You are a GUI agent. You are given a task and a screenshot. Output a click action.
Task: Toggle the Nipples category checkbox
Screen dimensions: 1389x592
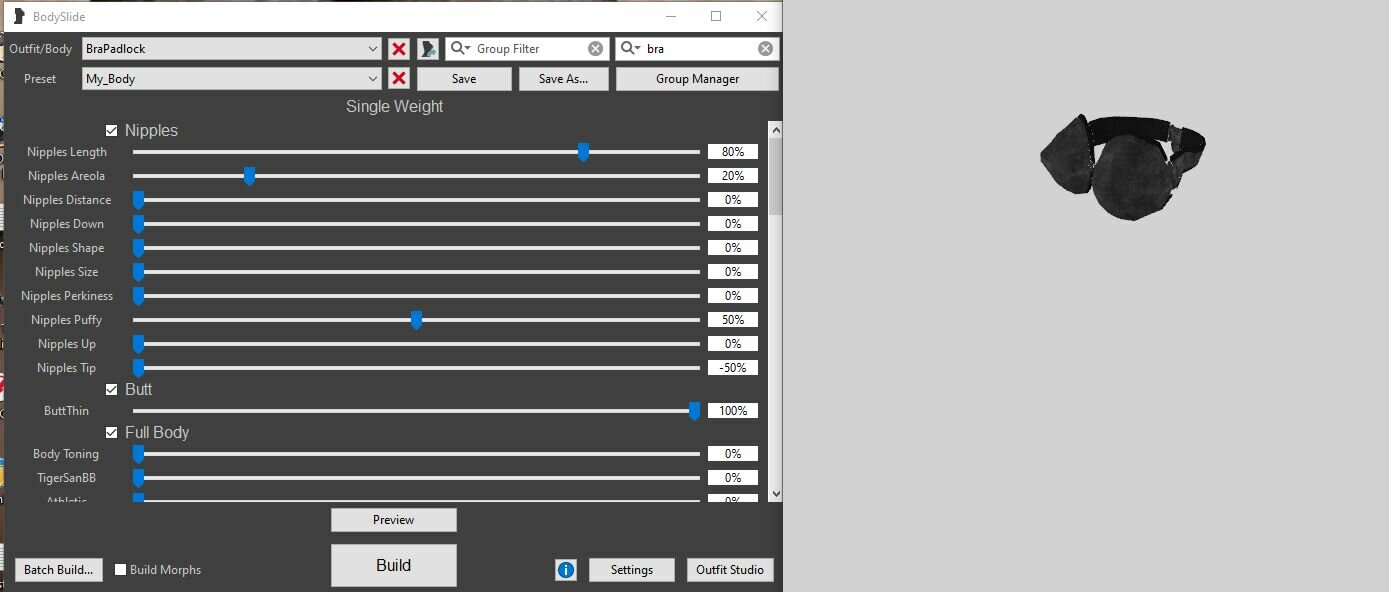click(x=112, y=131)
